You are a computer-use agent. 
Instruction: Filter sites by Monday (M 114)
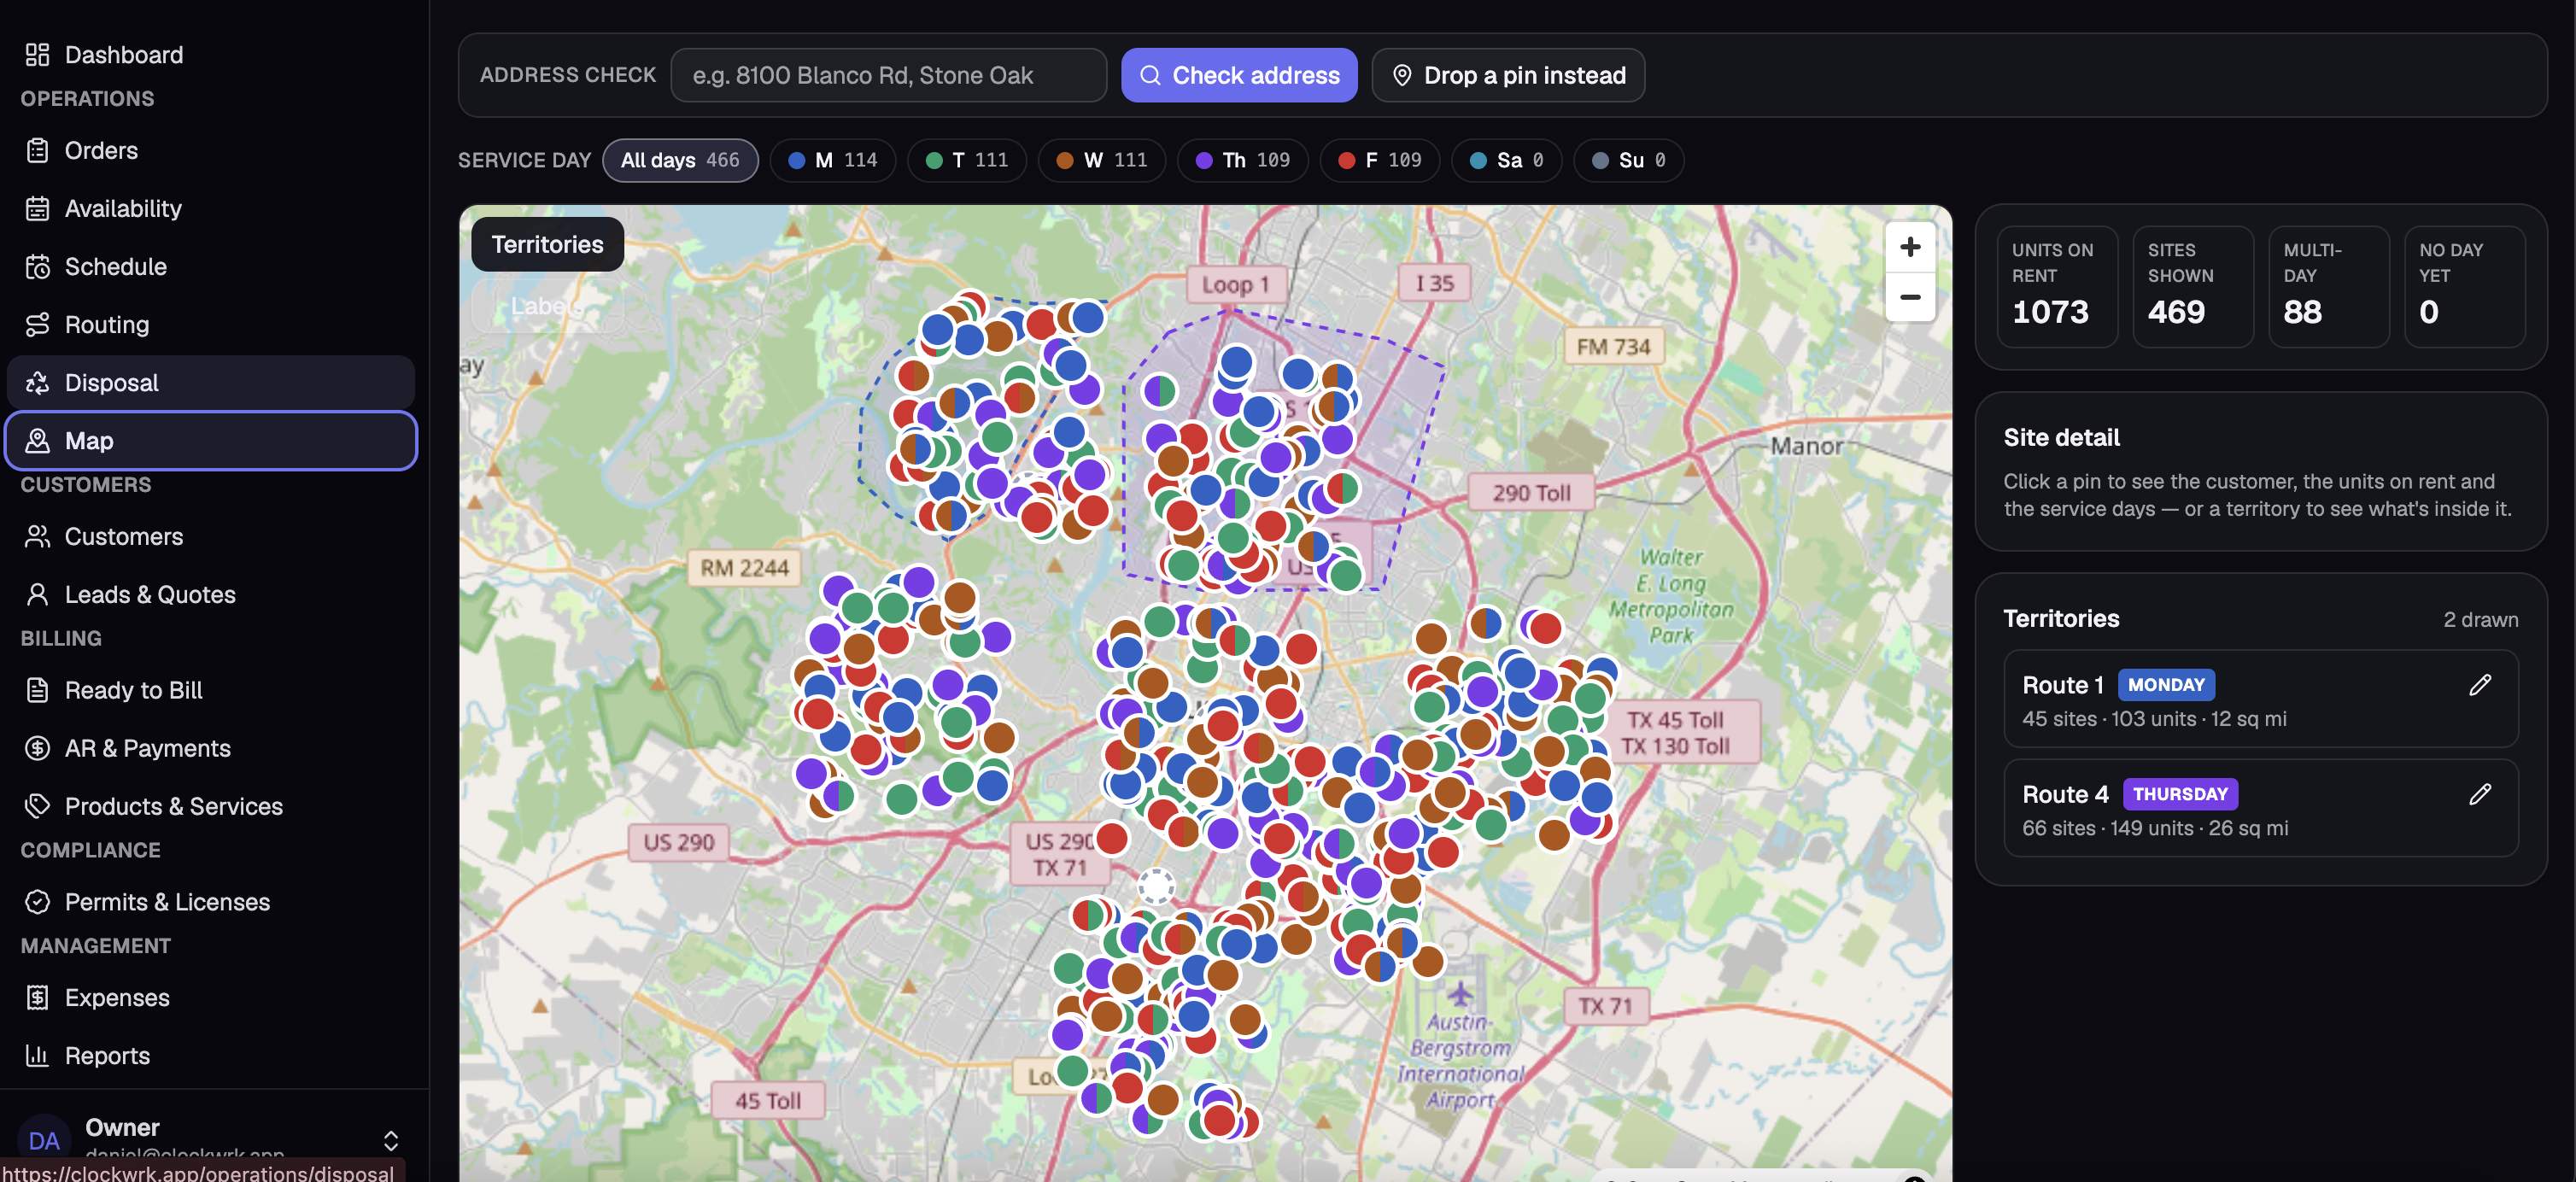coord(832,161)
